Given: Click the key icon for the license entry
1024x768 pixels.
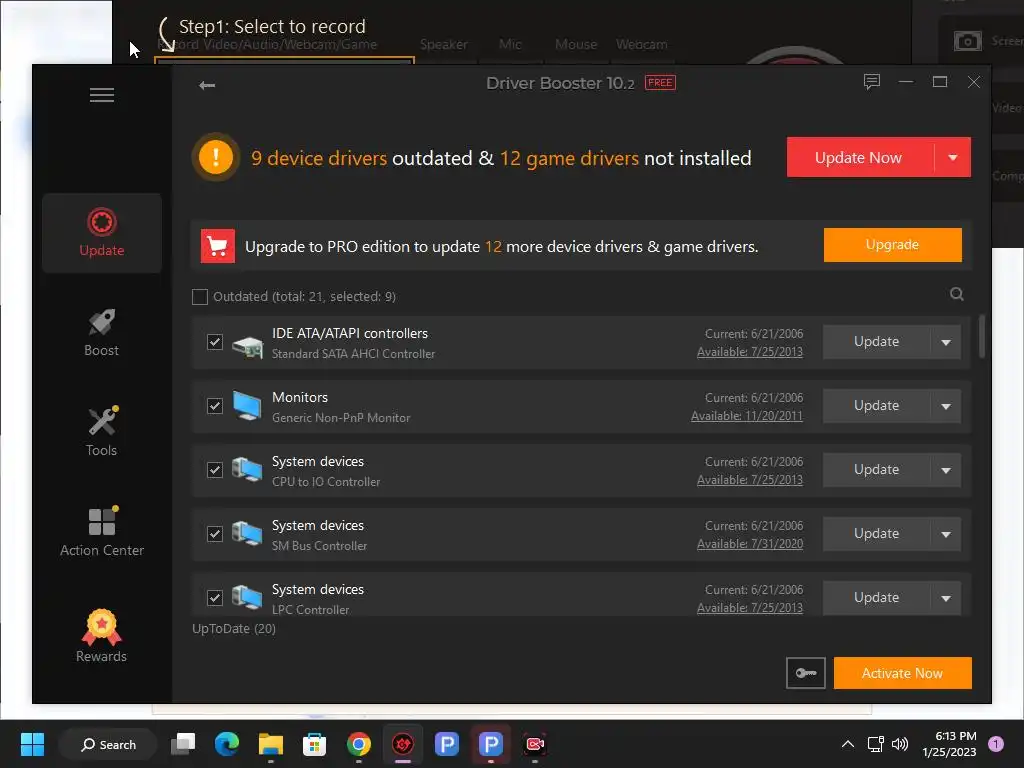Looking at the screenshot, I should click(806, 673).
